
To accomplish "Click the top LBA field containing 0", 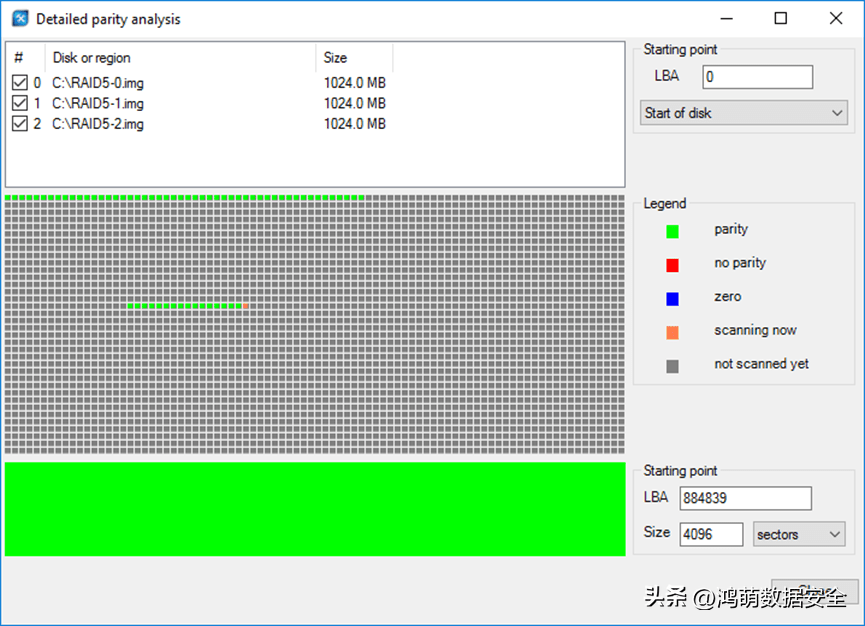I will (x=757, y=77).
